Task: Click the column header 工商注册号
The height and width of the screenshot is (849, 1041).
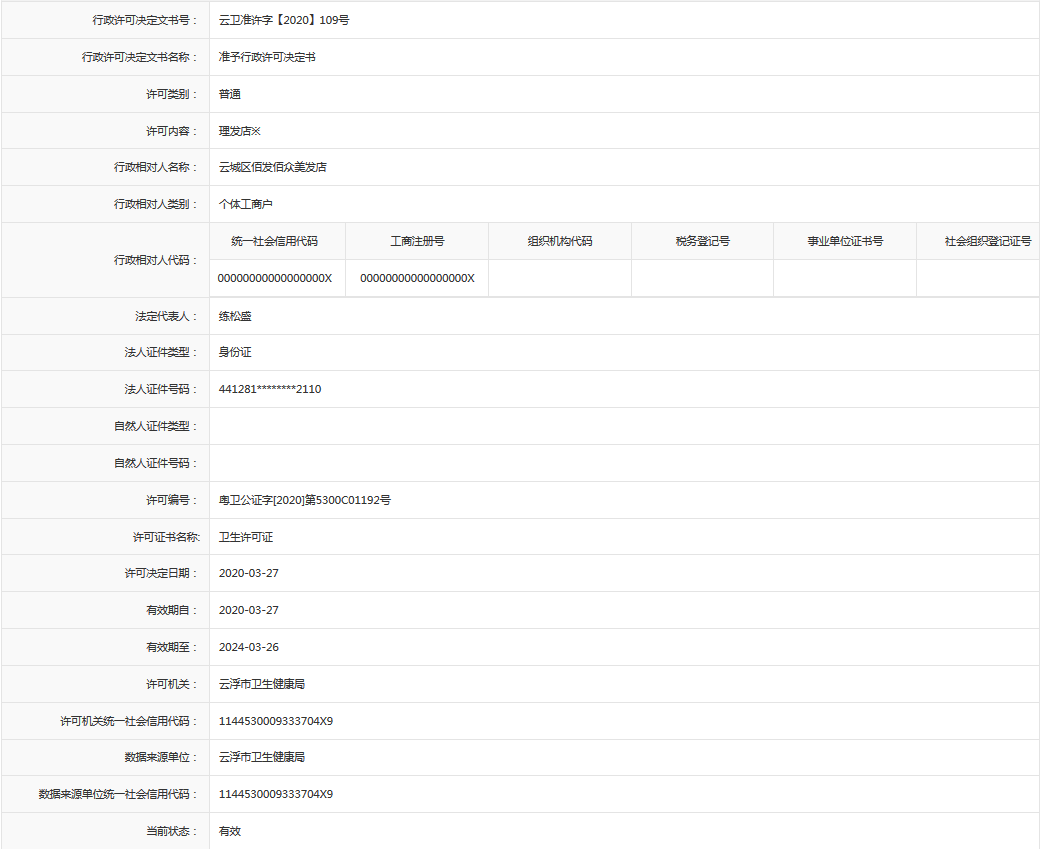Action: pos(417,241)
